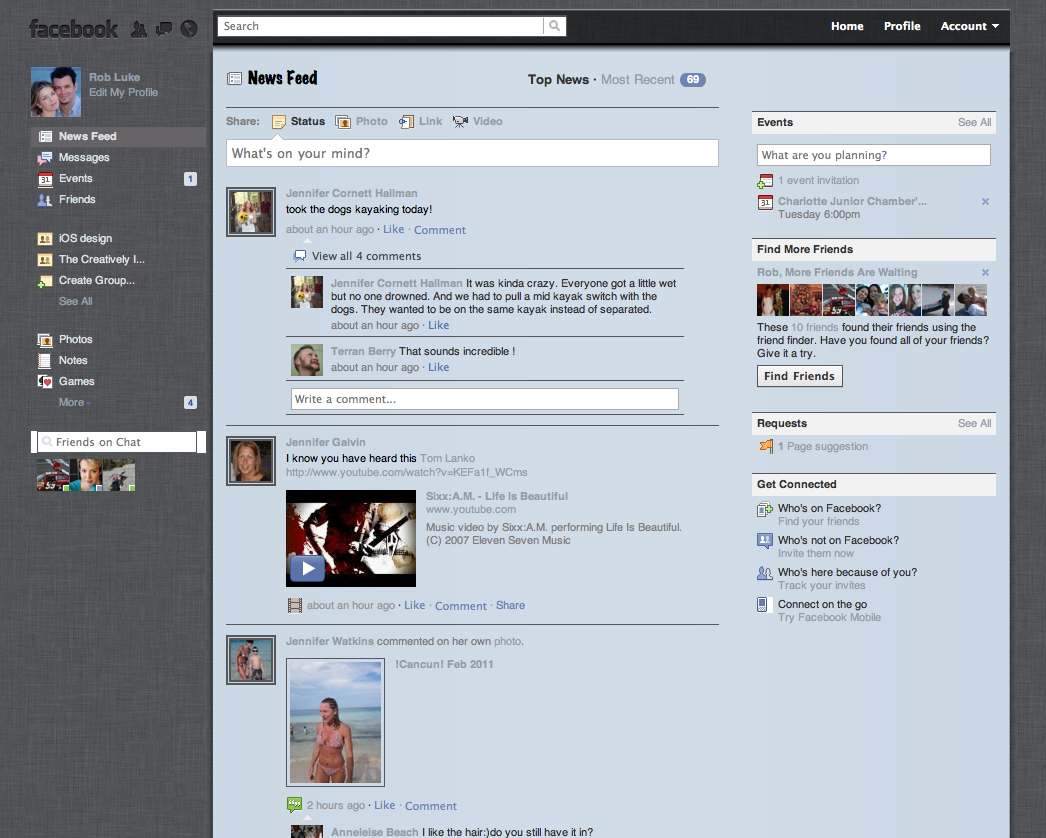The width and height of the screenshot is (1046, 838).
Task: Click the 1 event invitation link
Action: (818, 180)
